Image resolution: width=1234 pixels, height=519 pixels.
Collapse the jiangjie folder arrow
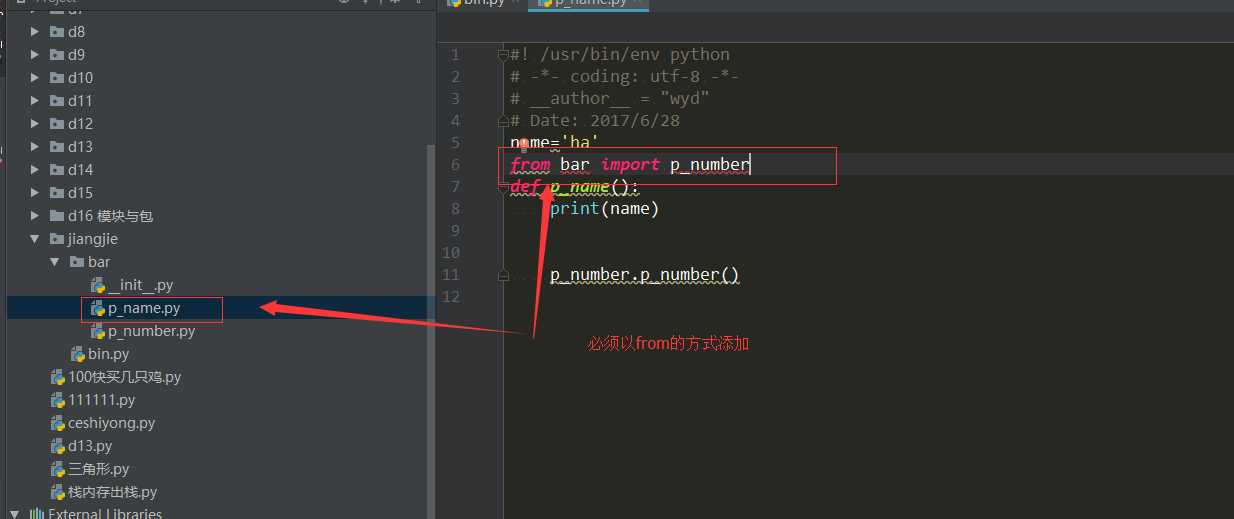click(36, 239)
